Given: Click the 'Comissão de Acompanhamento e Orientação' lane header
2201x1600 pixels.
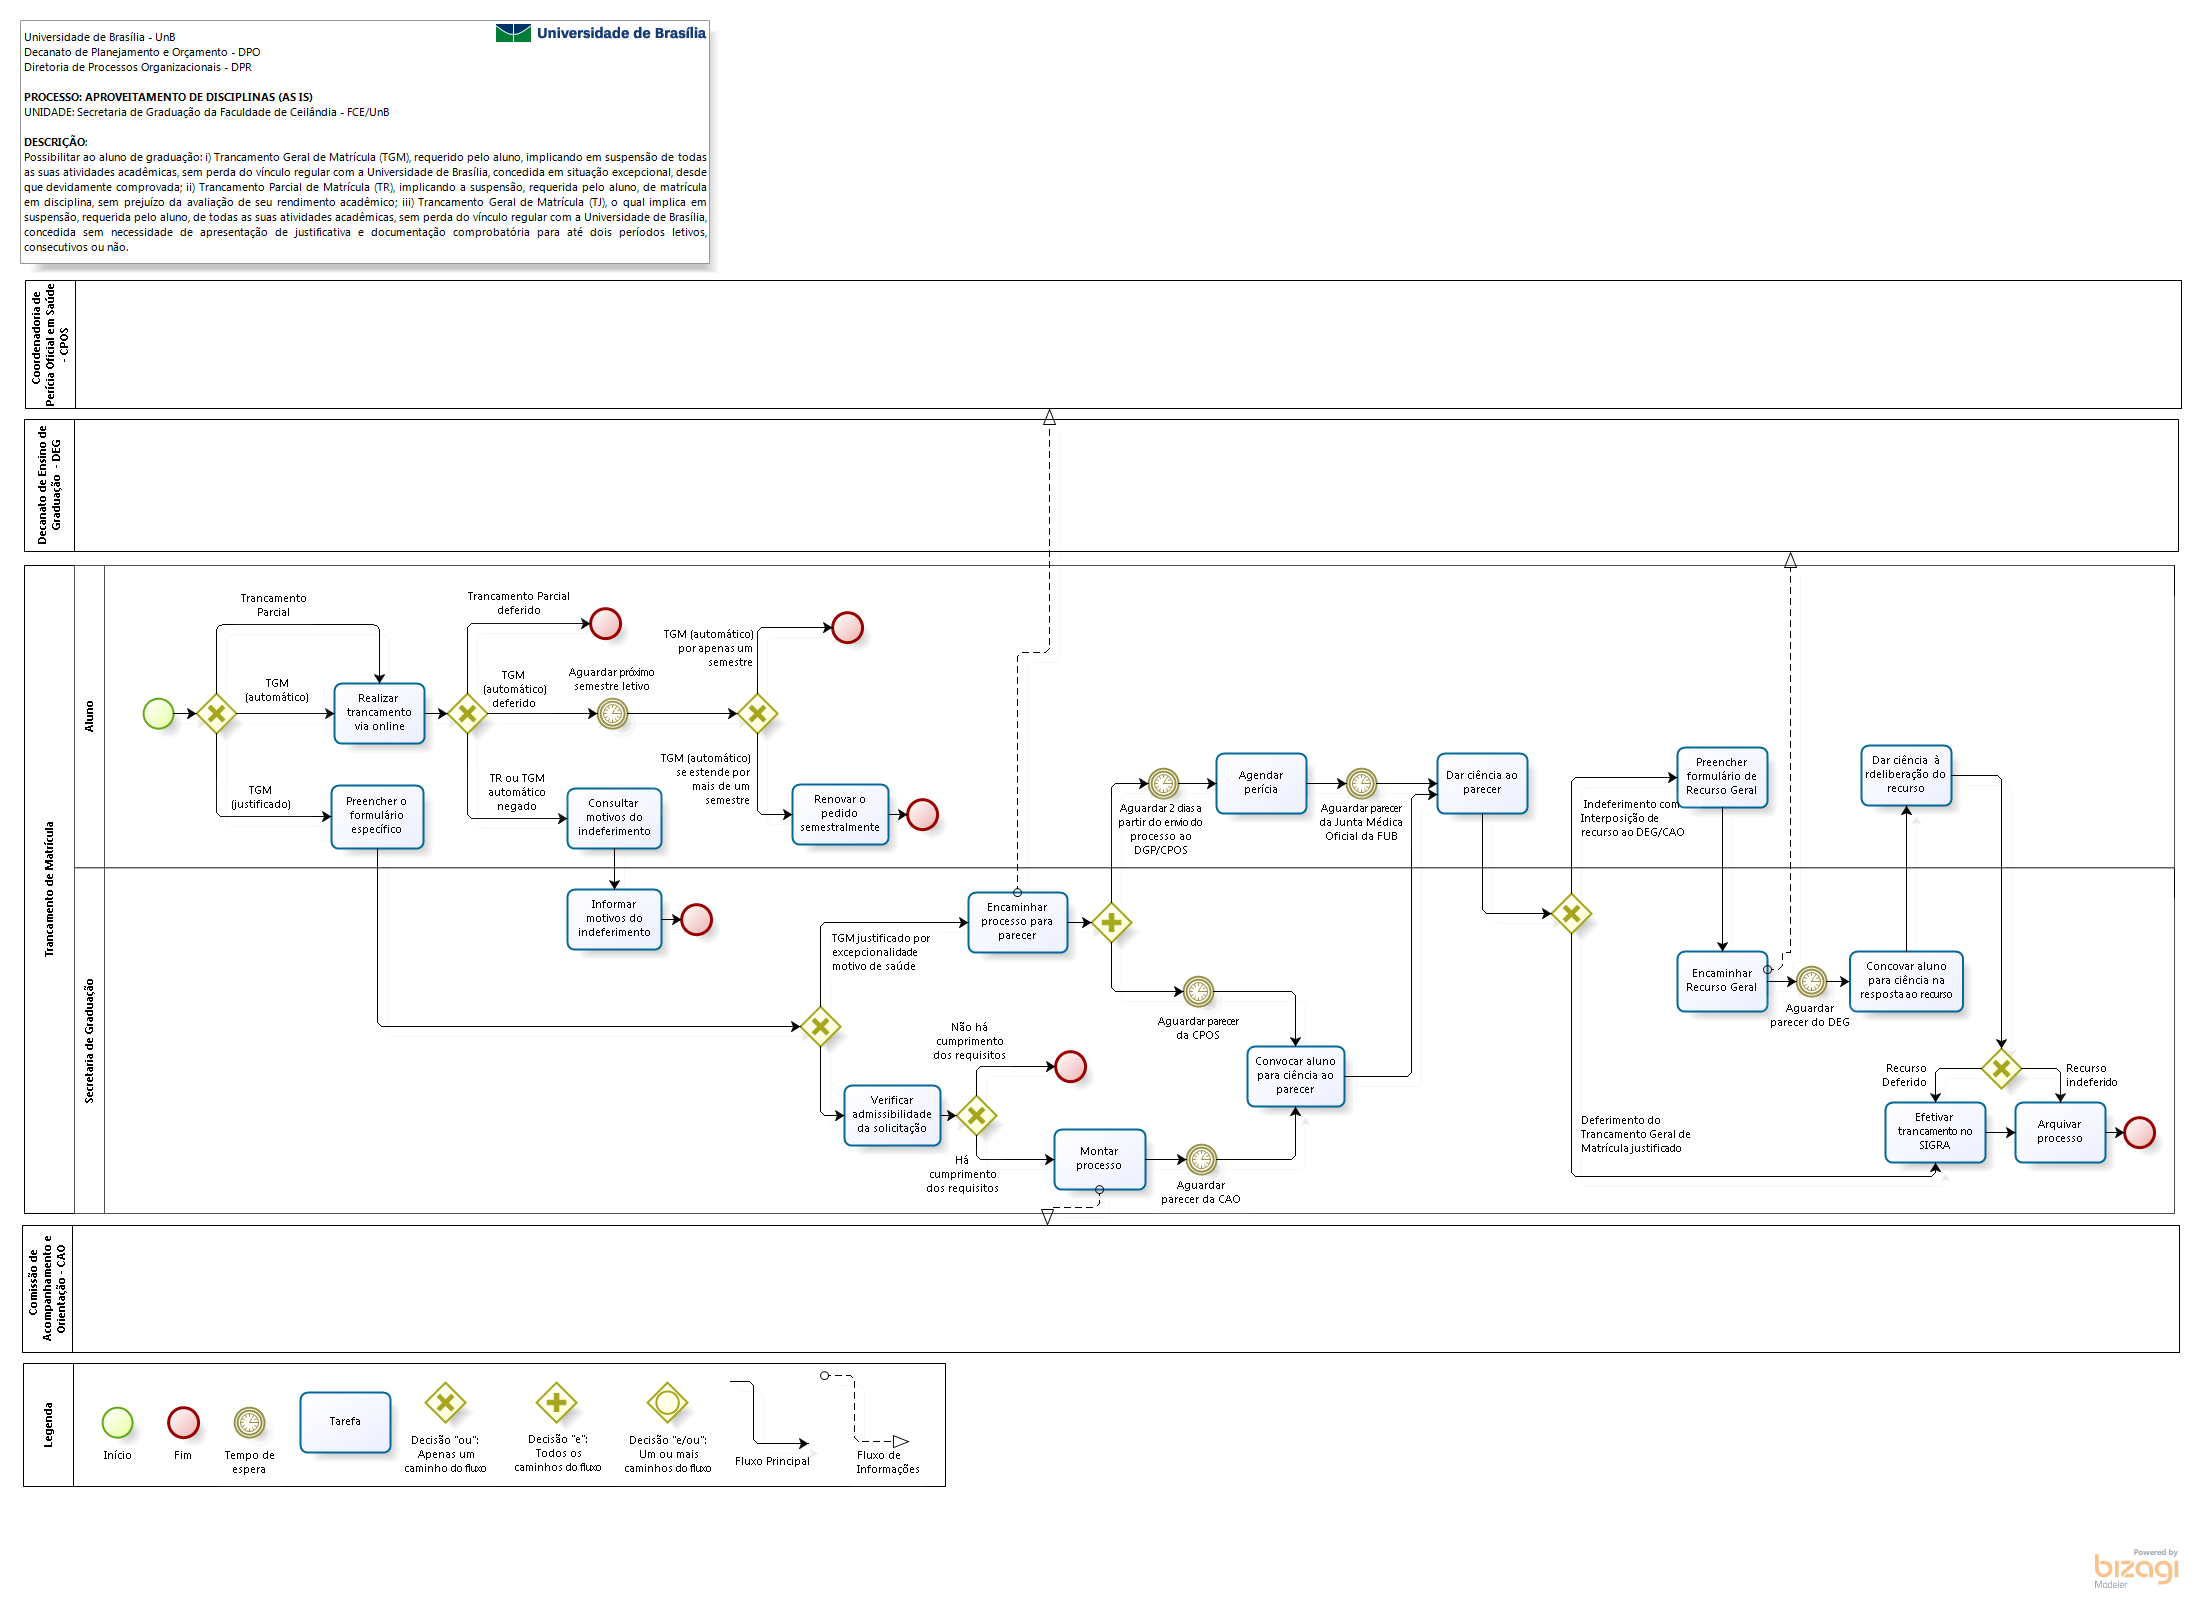Looking at the screenshot, I should pos(48,1289).
